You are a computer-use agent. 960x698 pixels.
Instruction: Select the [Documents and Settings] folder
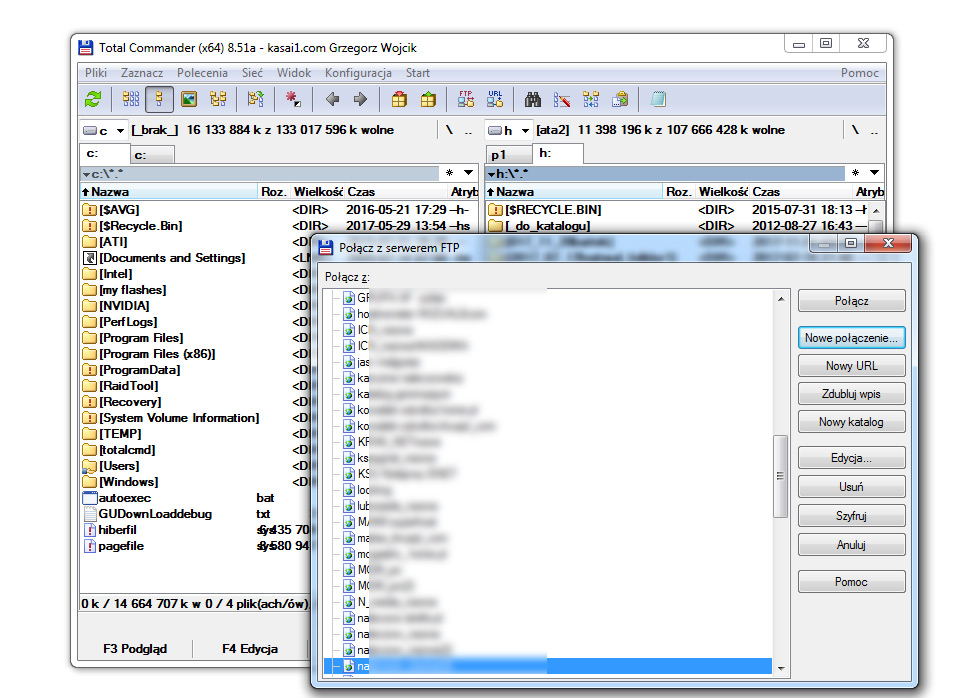tap(172, 258)
